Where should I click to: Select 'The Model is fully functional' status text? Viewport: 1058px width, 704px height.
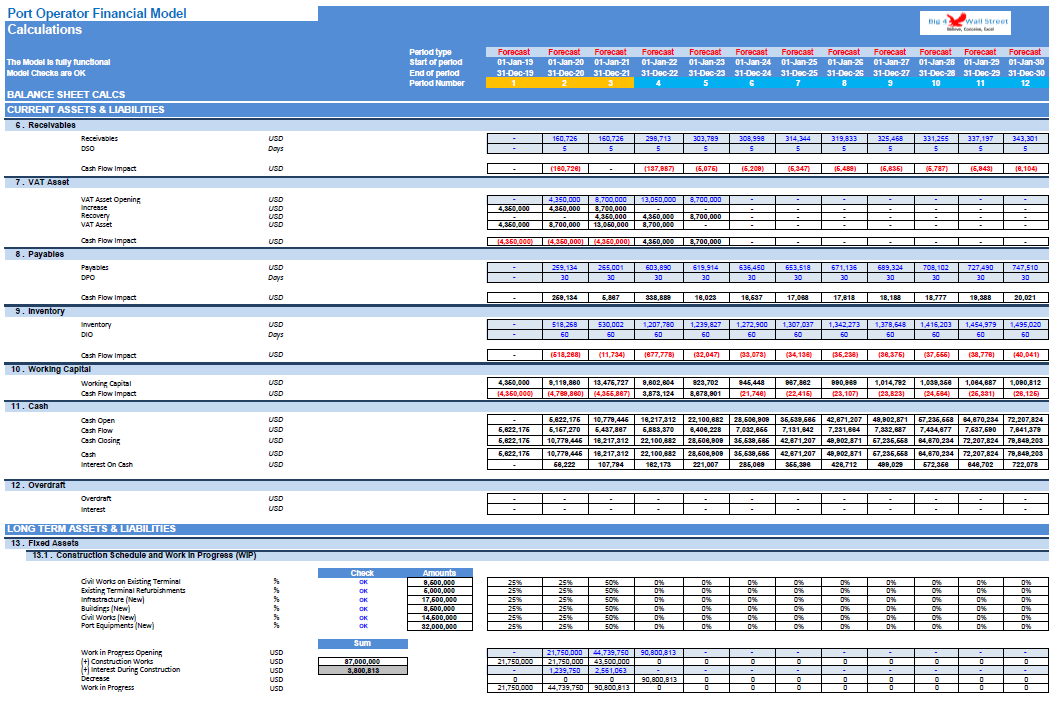[x=58, y=62]
